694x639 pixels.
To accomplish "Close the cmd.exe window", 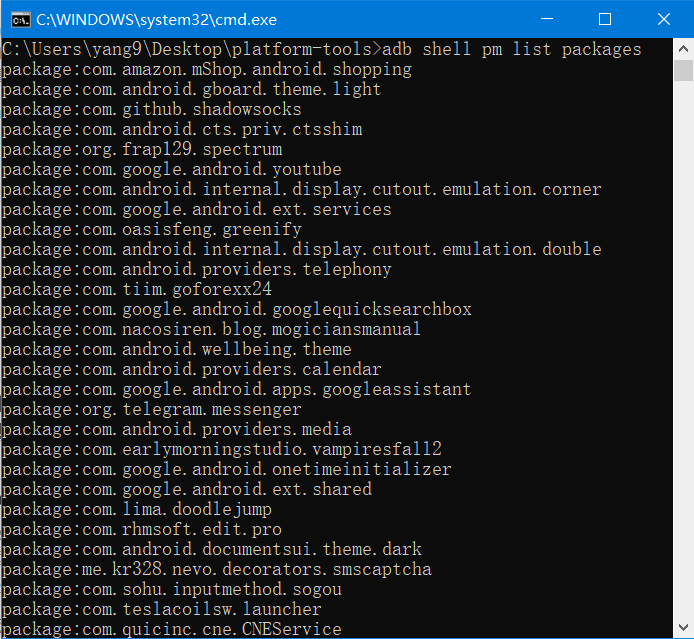I will [x=663, y=19].
